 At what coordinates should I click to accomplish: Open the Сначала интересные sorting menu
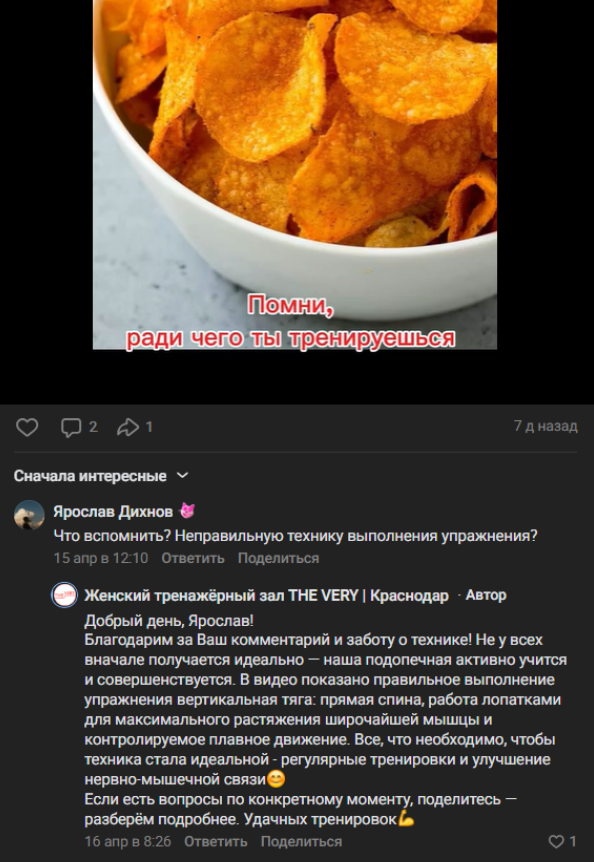[x=90, y=476]
